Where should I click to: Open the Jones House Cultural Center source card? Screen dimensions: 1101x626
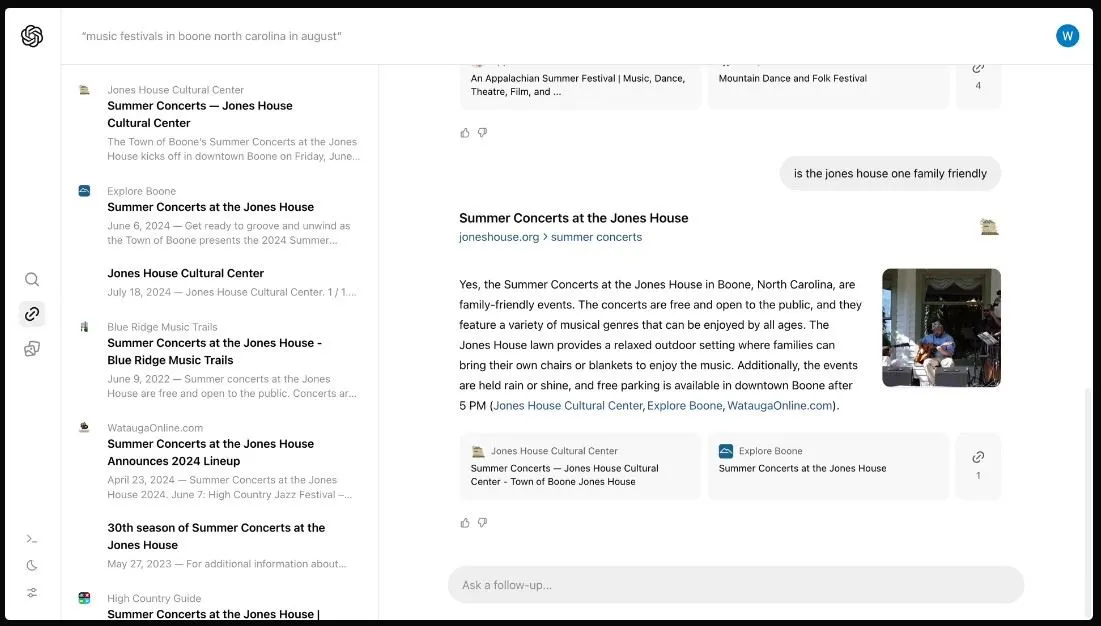pyautogui.click(x=581, y=466)
